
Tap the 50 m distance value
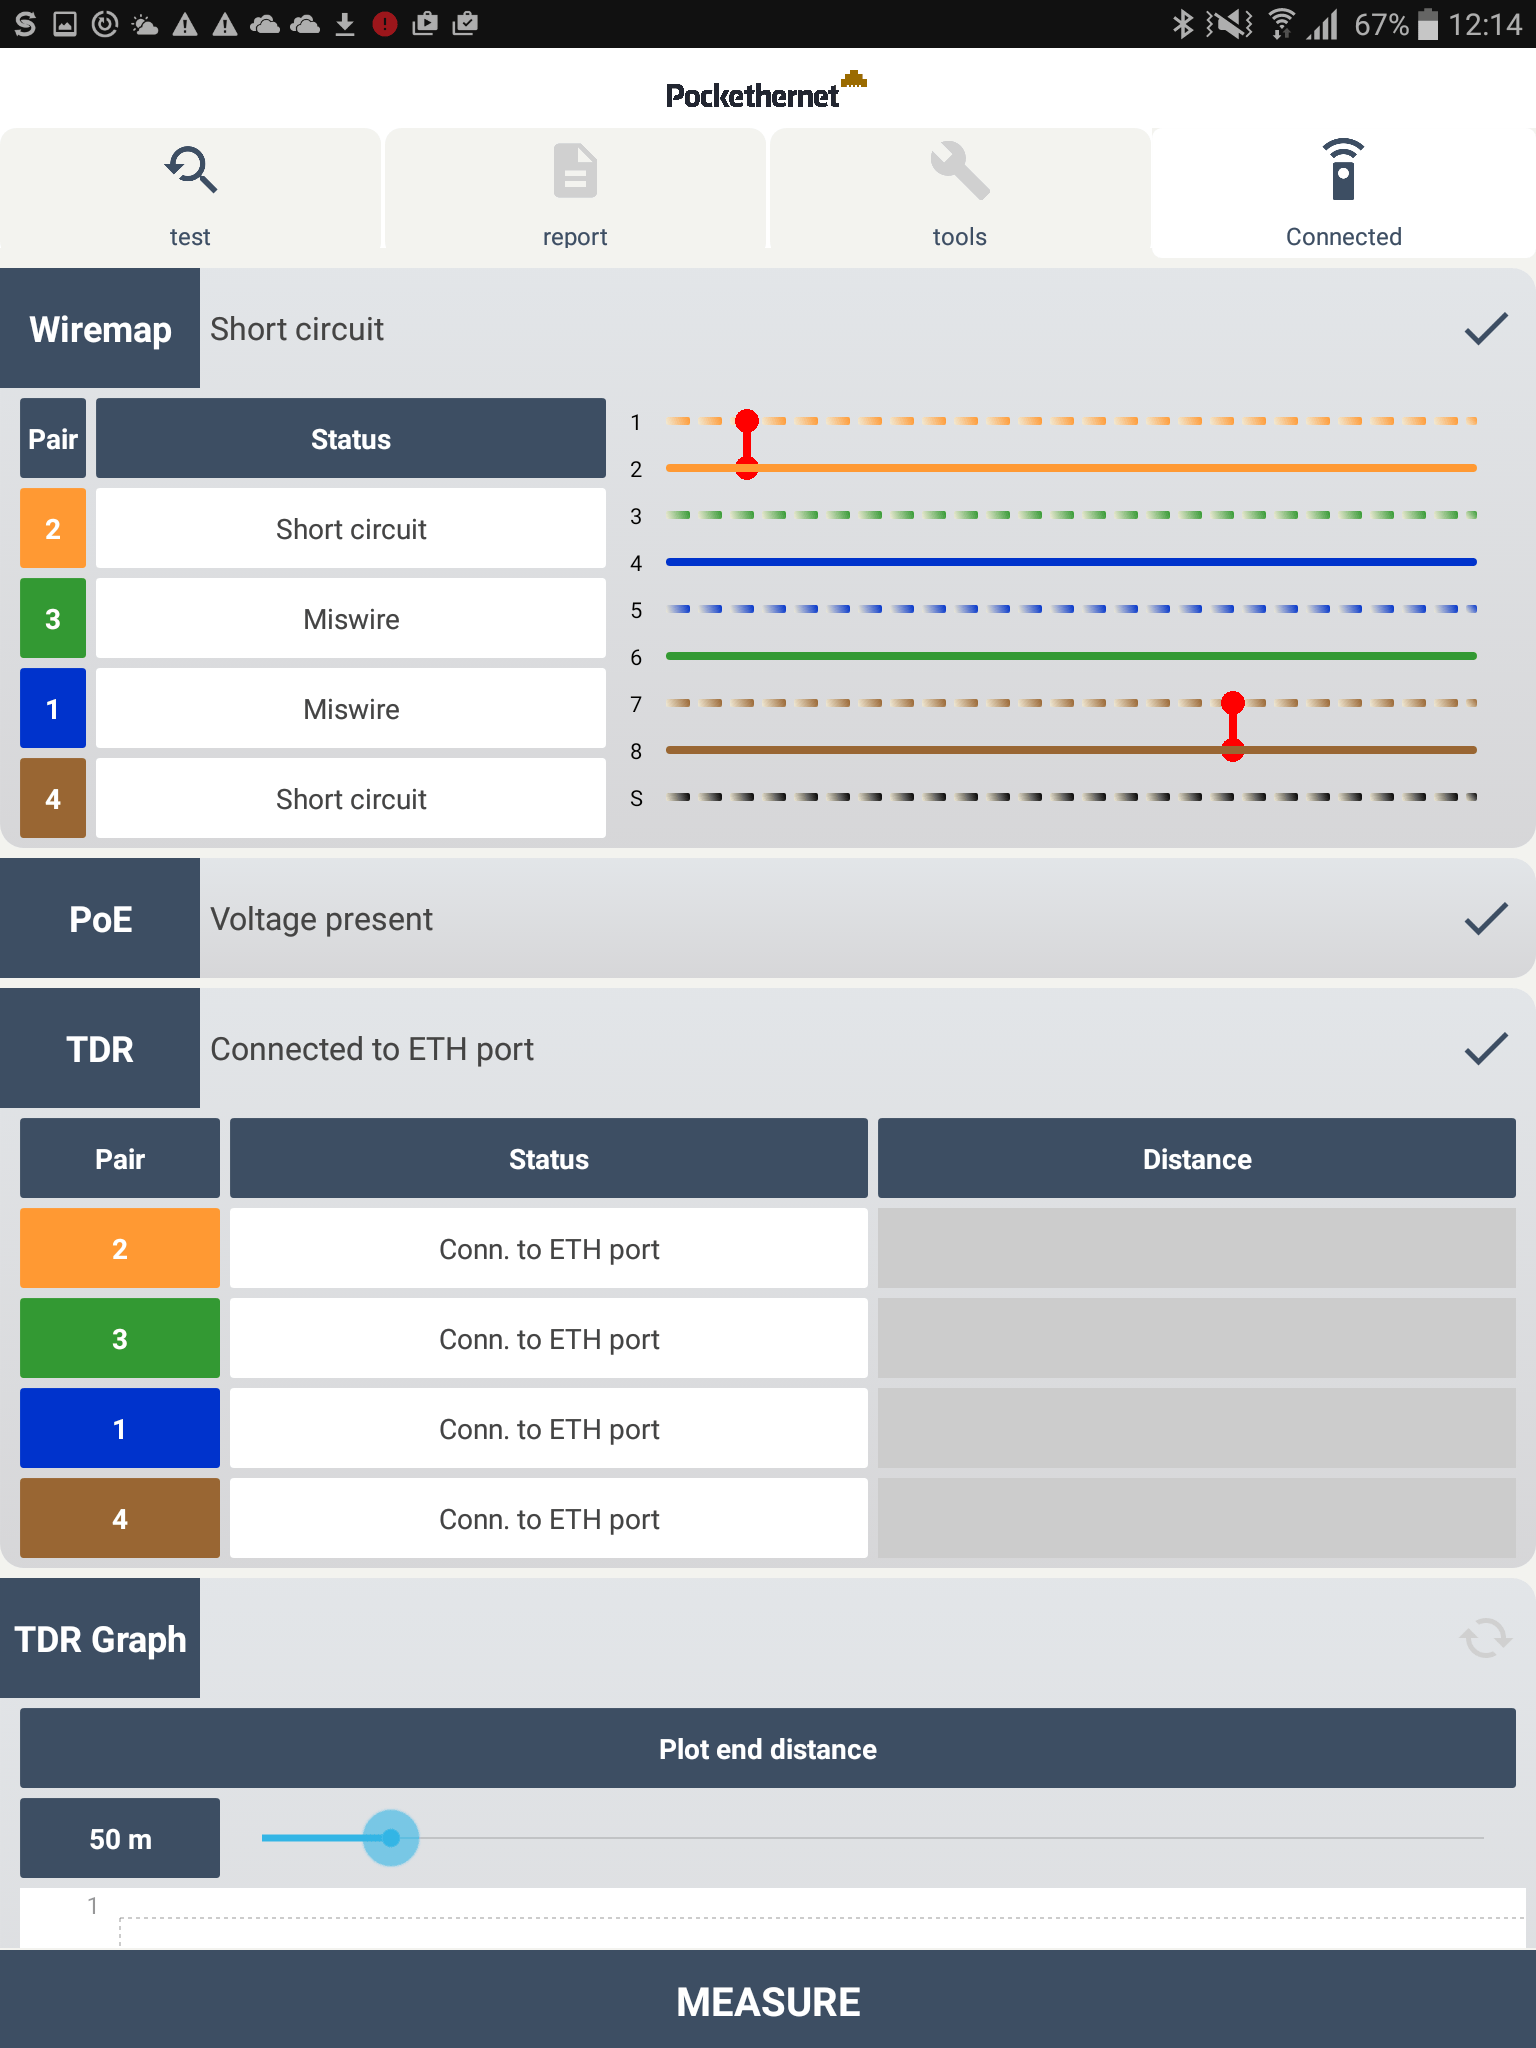coord(120,1838)
